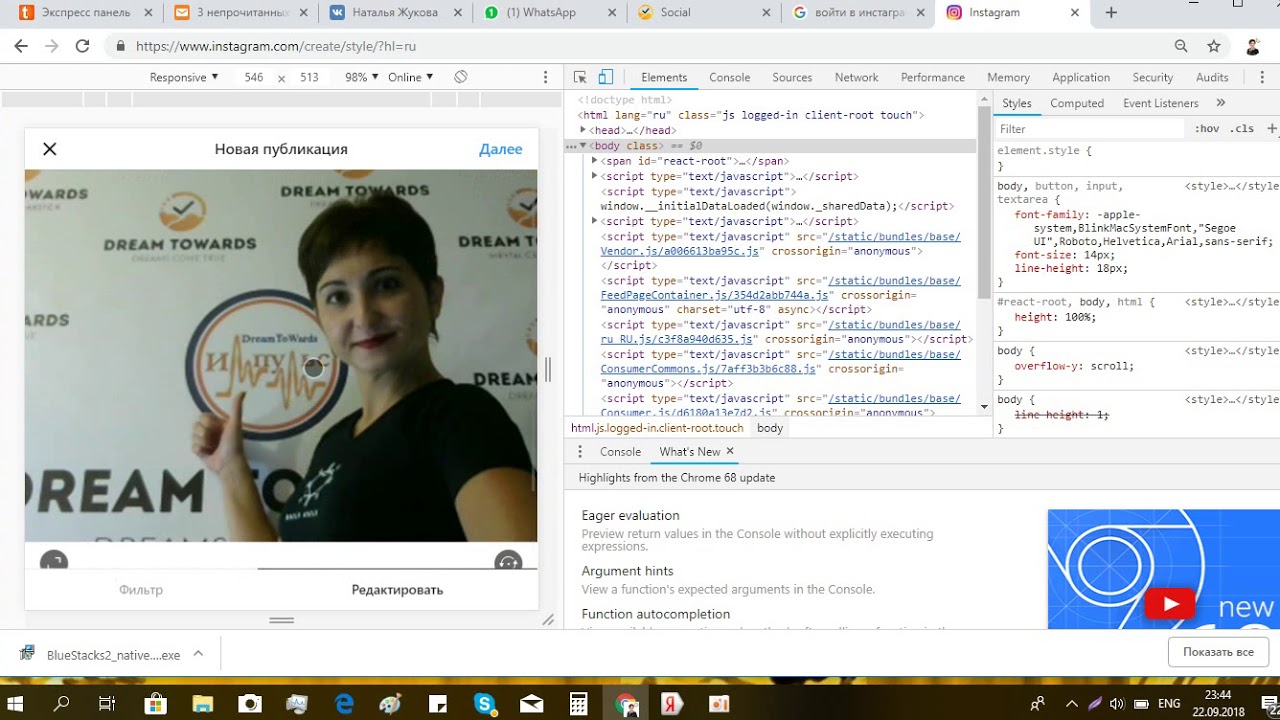Open the Online throttling dropdown
Screen dimensions: 1280x720
point(410,77)
